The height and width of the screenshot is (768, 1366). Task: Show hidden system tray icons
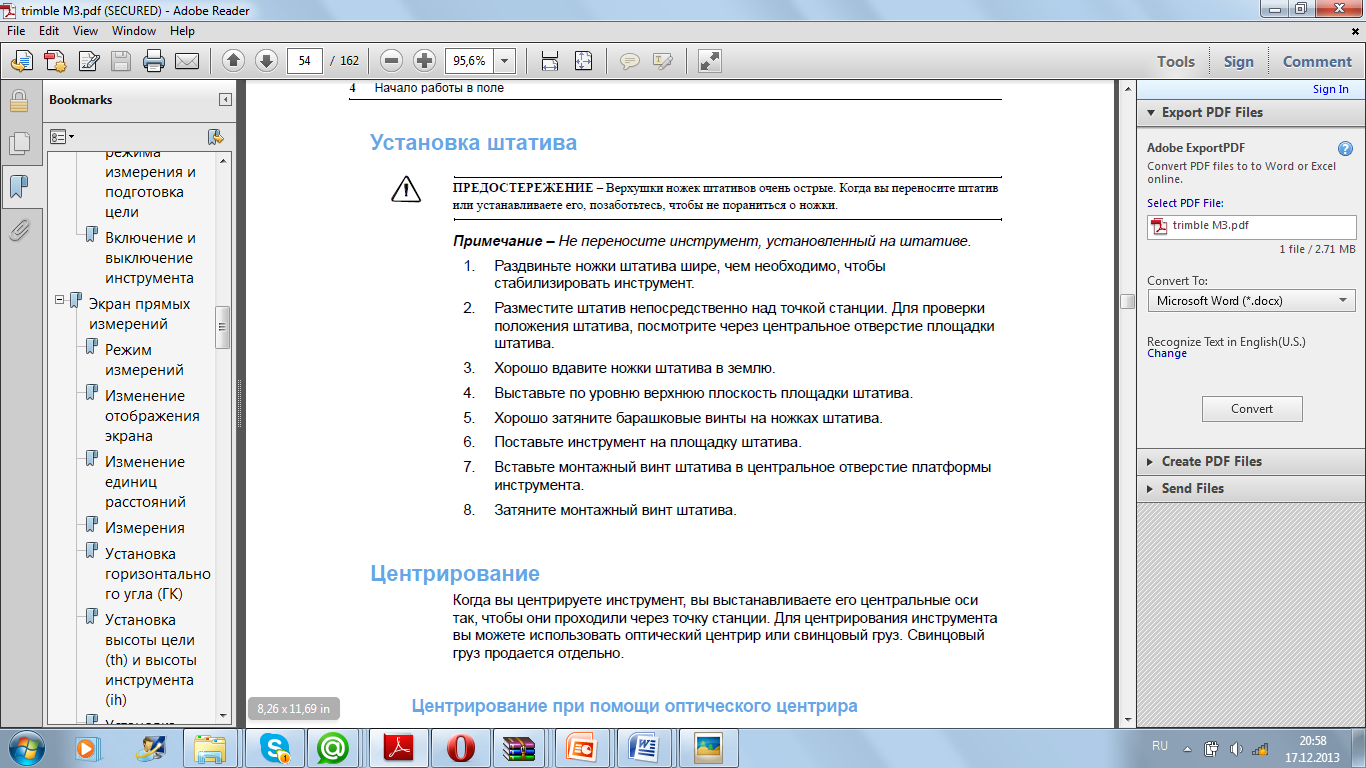pyautogui.click(x=1187, y=748)
